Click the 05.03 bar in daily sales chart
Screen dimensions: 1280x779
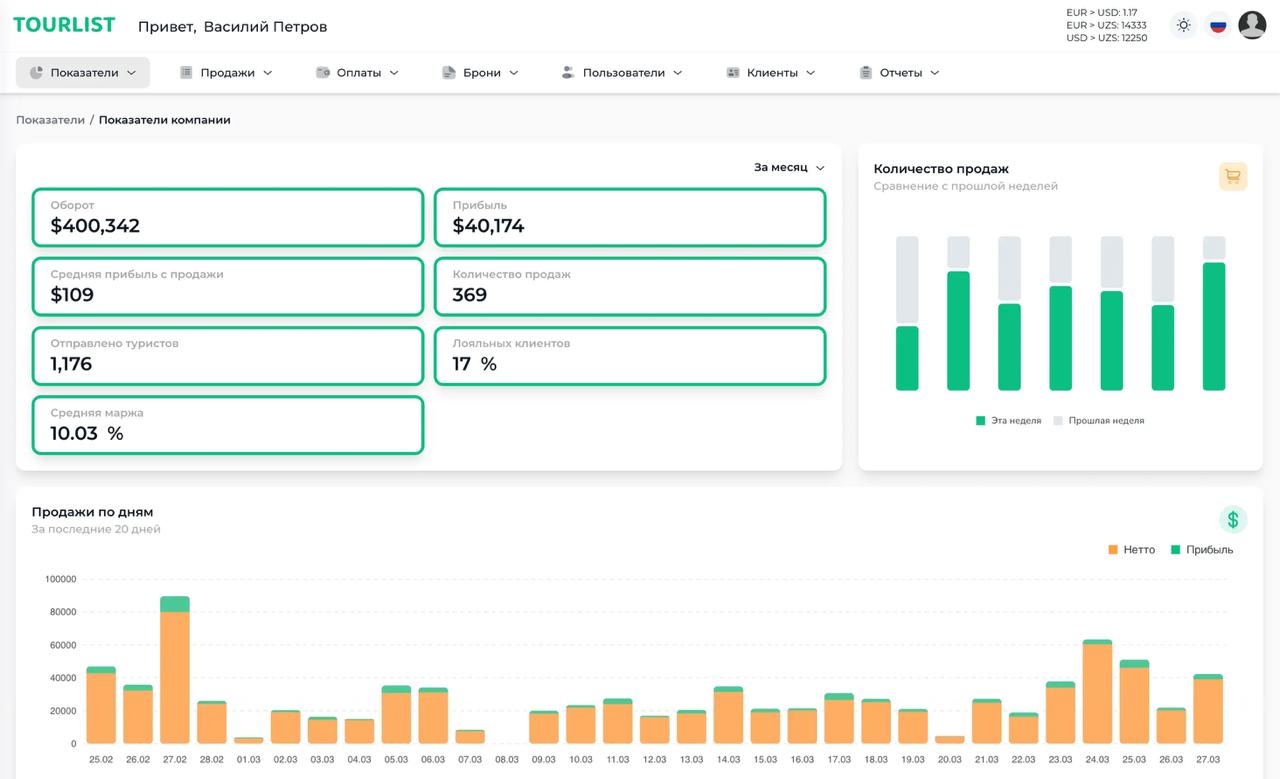click(x=396, y=715)
